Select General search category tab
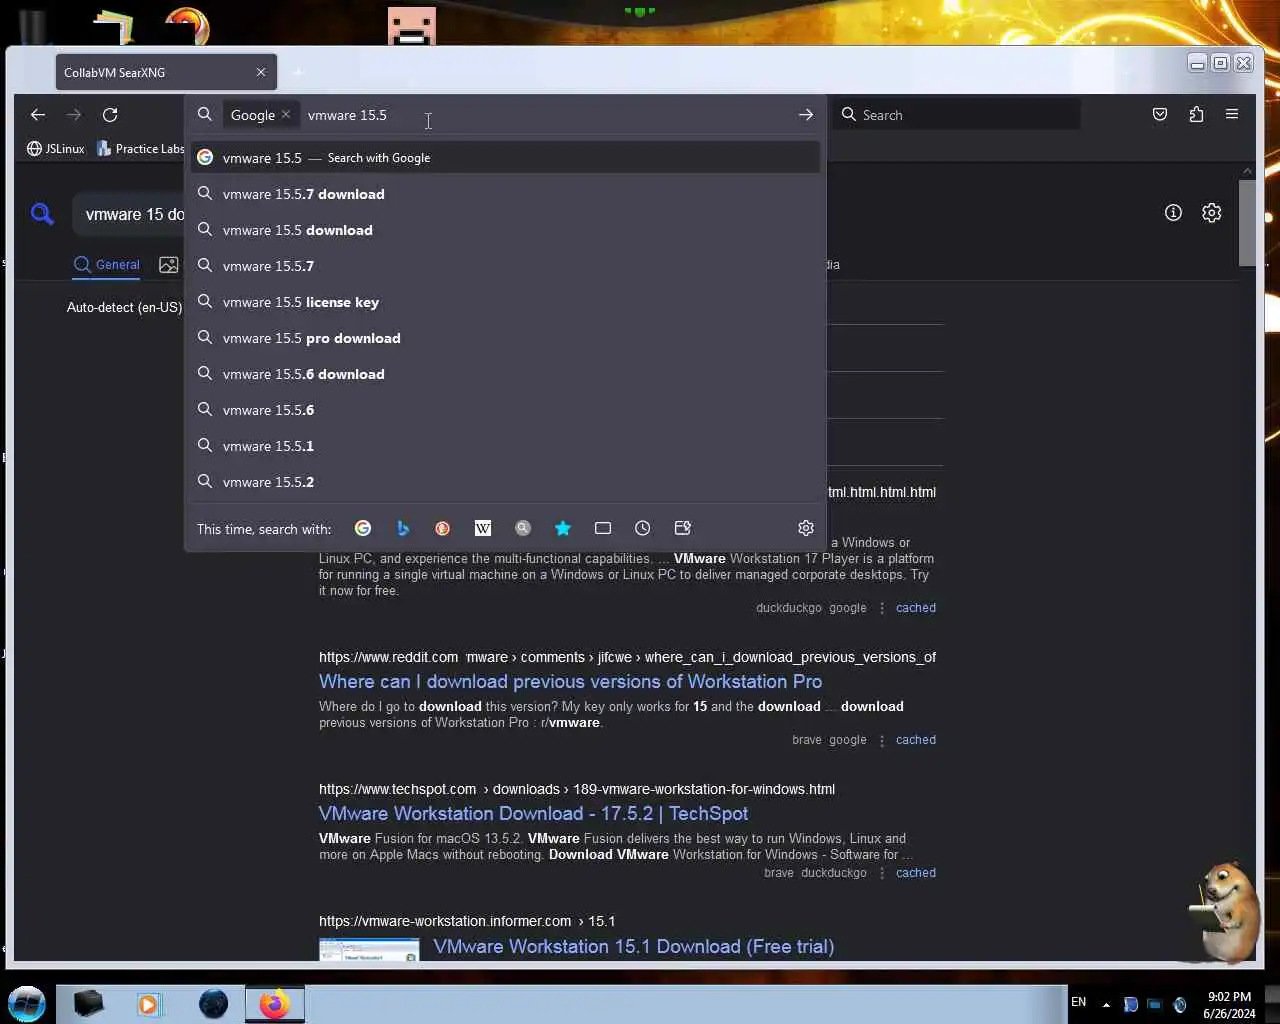The height and width of the screenshot is (1024, 1280). tap(107, 265)
